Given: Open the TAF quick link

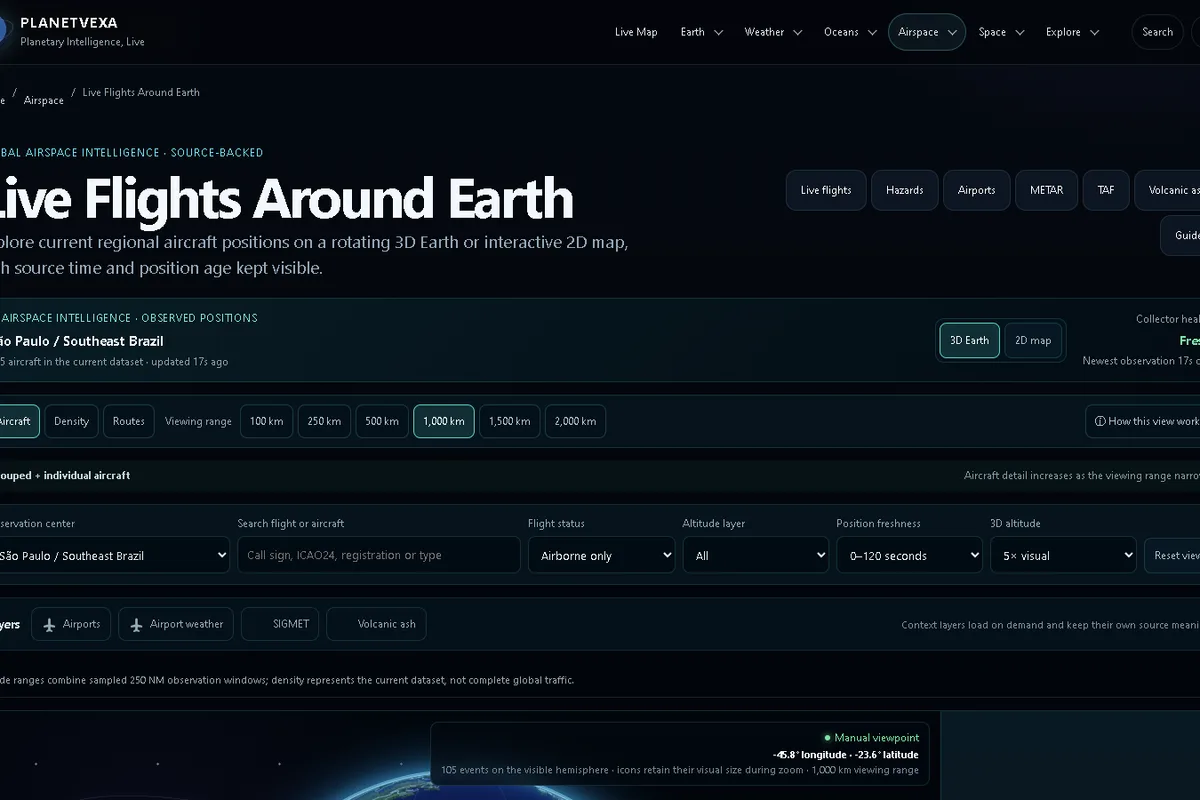Looking at the screenshot, I should pyautogui.click(x=1106, y=190).
